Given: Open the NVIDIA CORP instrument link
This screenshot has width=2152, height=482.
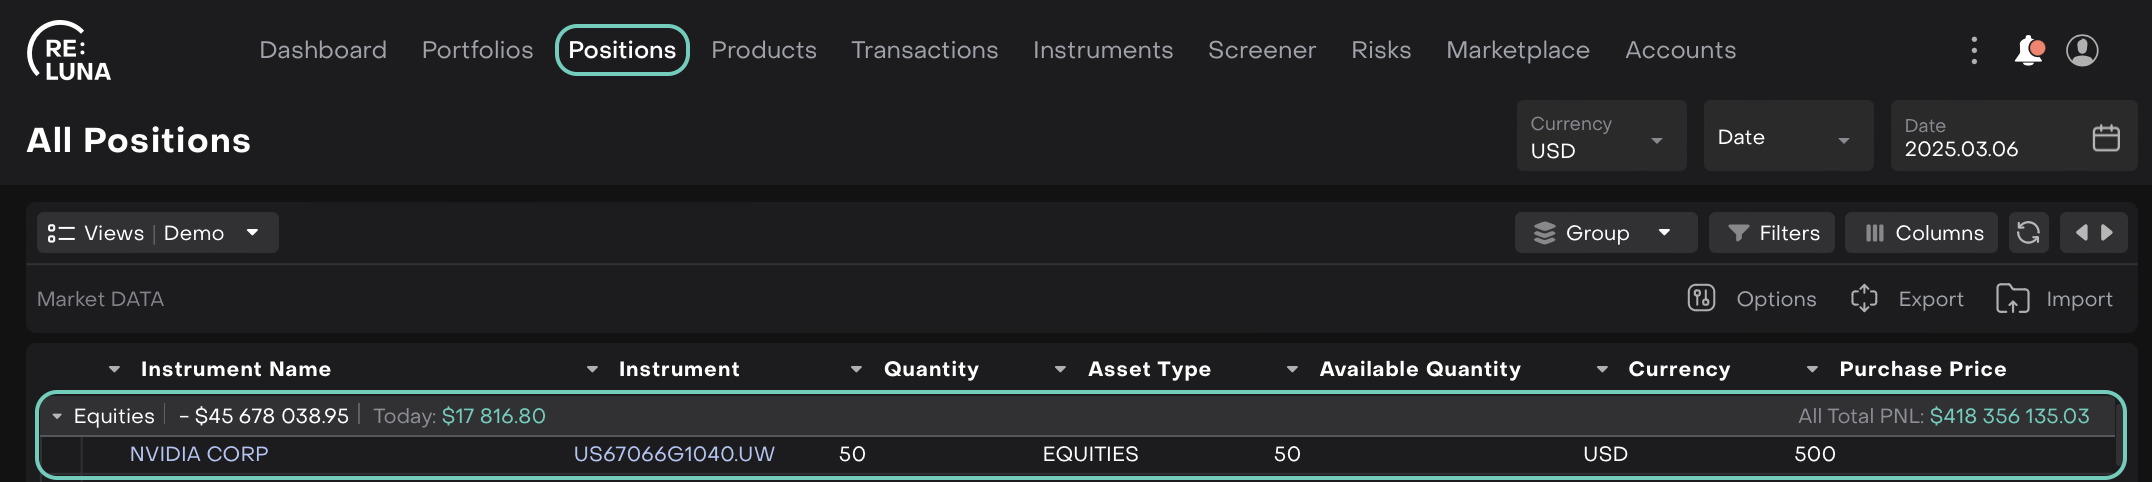Looking at the screenshot, I should coord(199,454).
